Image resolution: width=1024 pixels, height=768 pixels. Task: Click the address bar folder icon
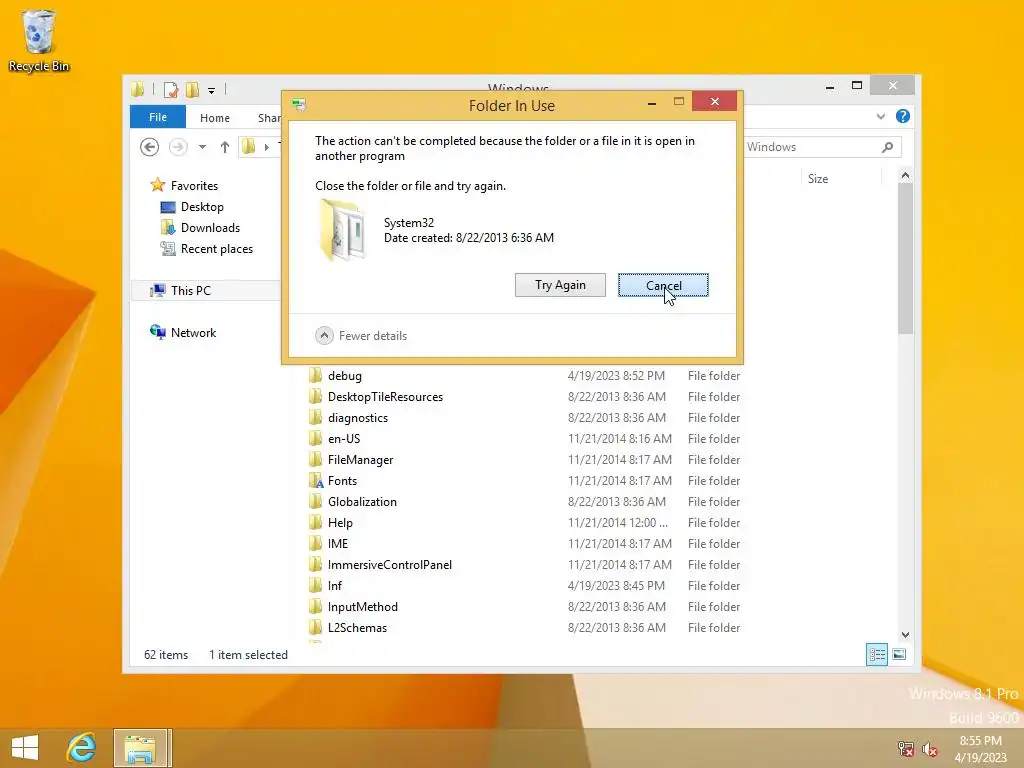[249, 147]
